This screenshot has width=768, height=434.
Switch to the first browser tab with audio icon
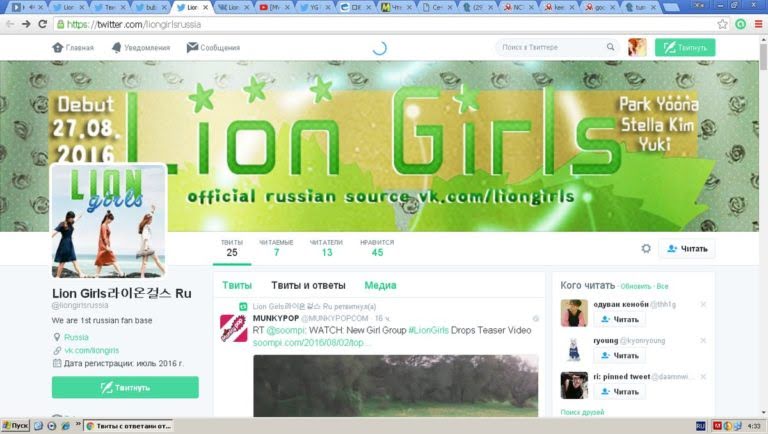pyautogui.click(x=27, y=7)
